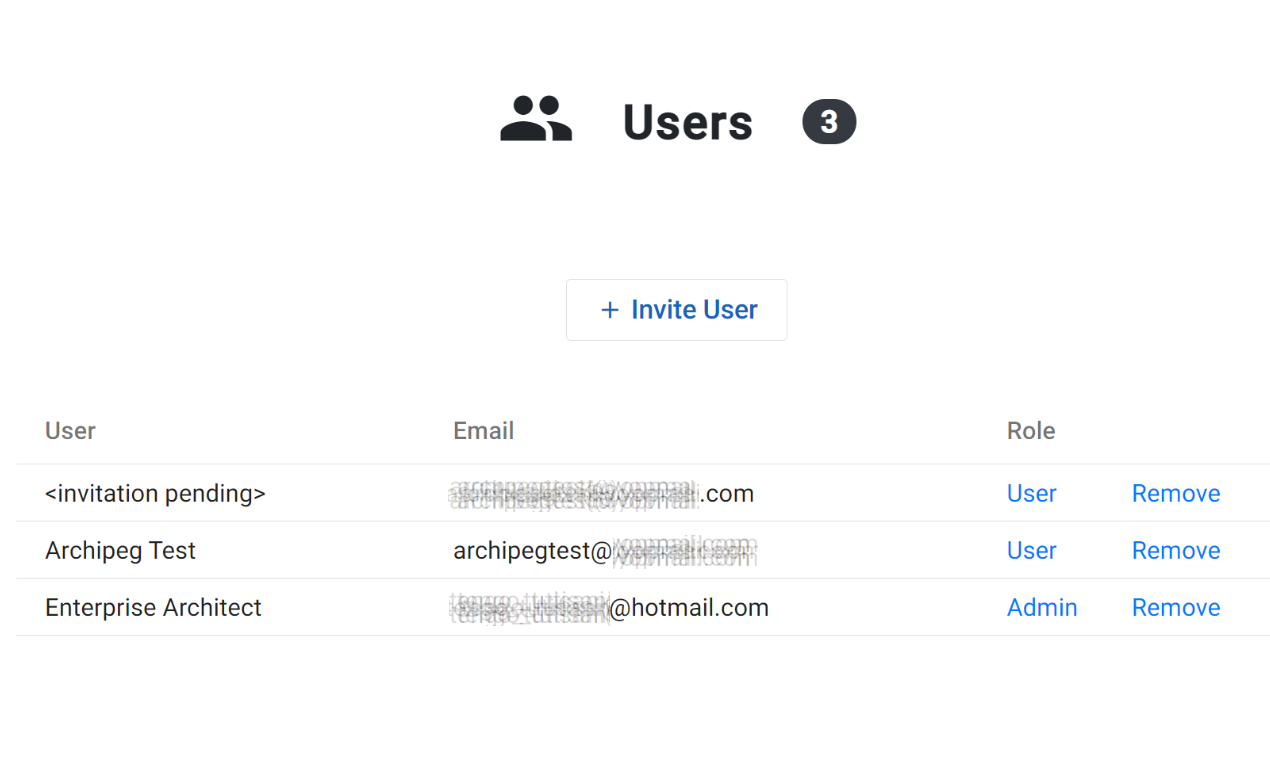Screen dimensions: 1270x760
Task: Click the Enterprise Architect name cell
Action: (153, 608)
